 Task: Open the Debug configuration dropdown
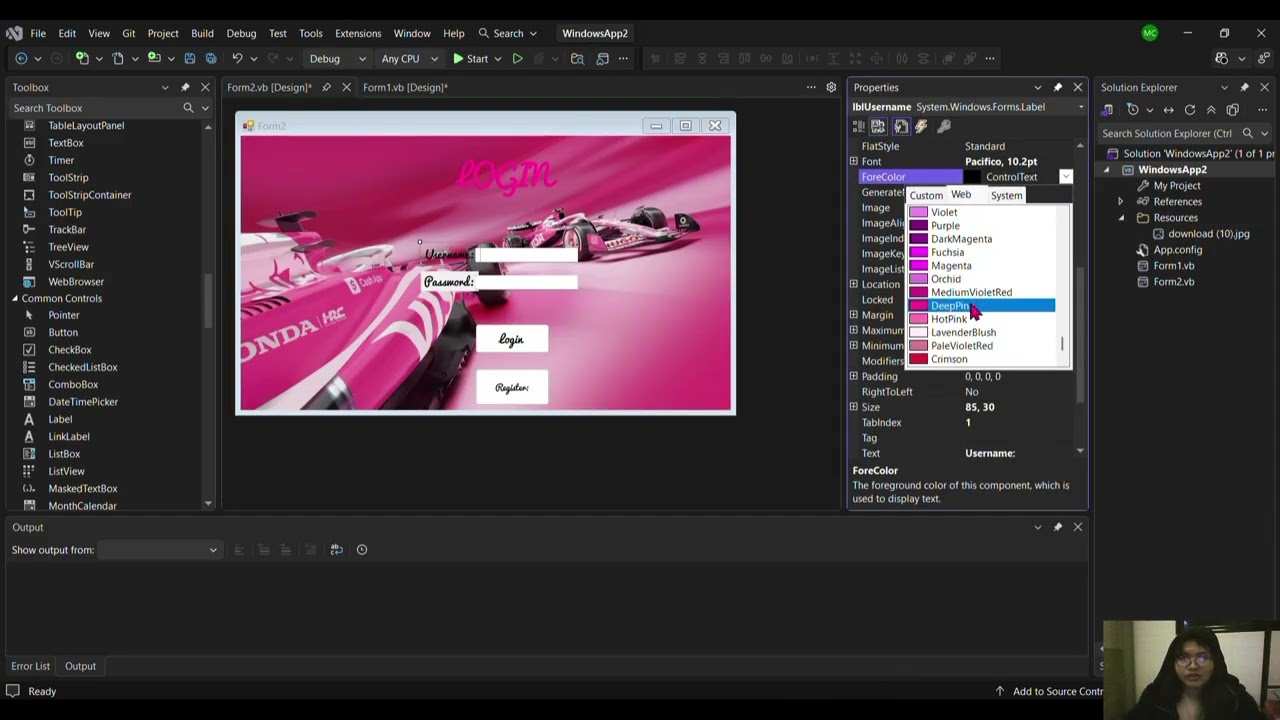point(337,59)
